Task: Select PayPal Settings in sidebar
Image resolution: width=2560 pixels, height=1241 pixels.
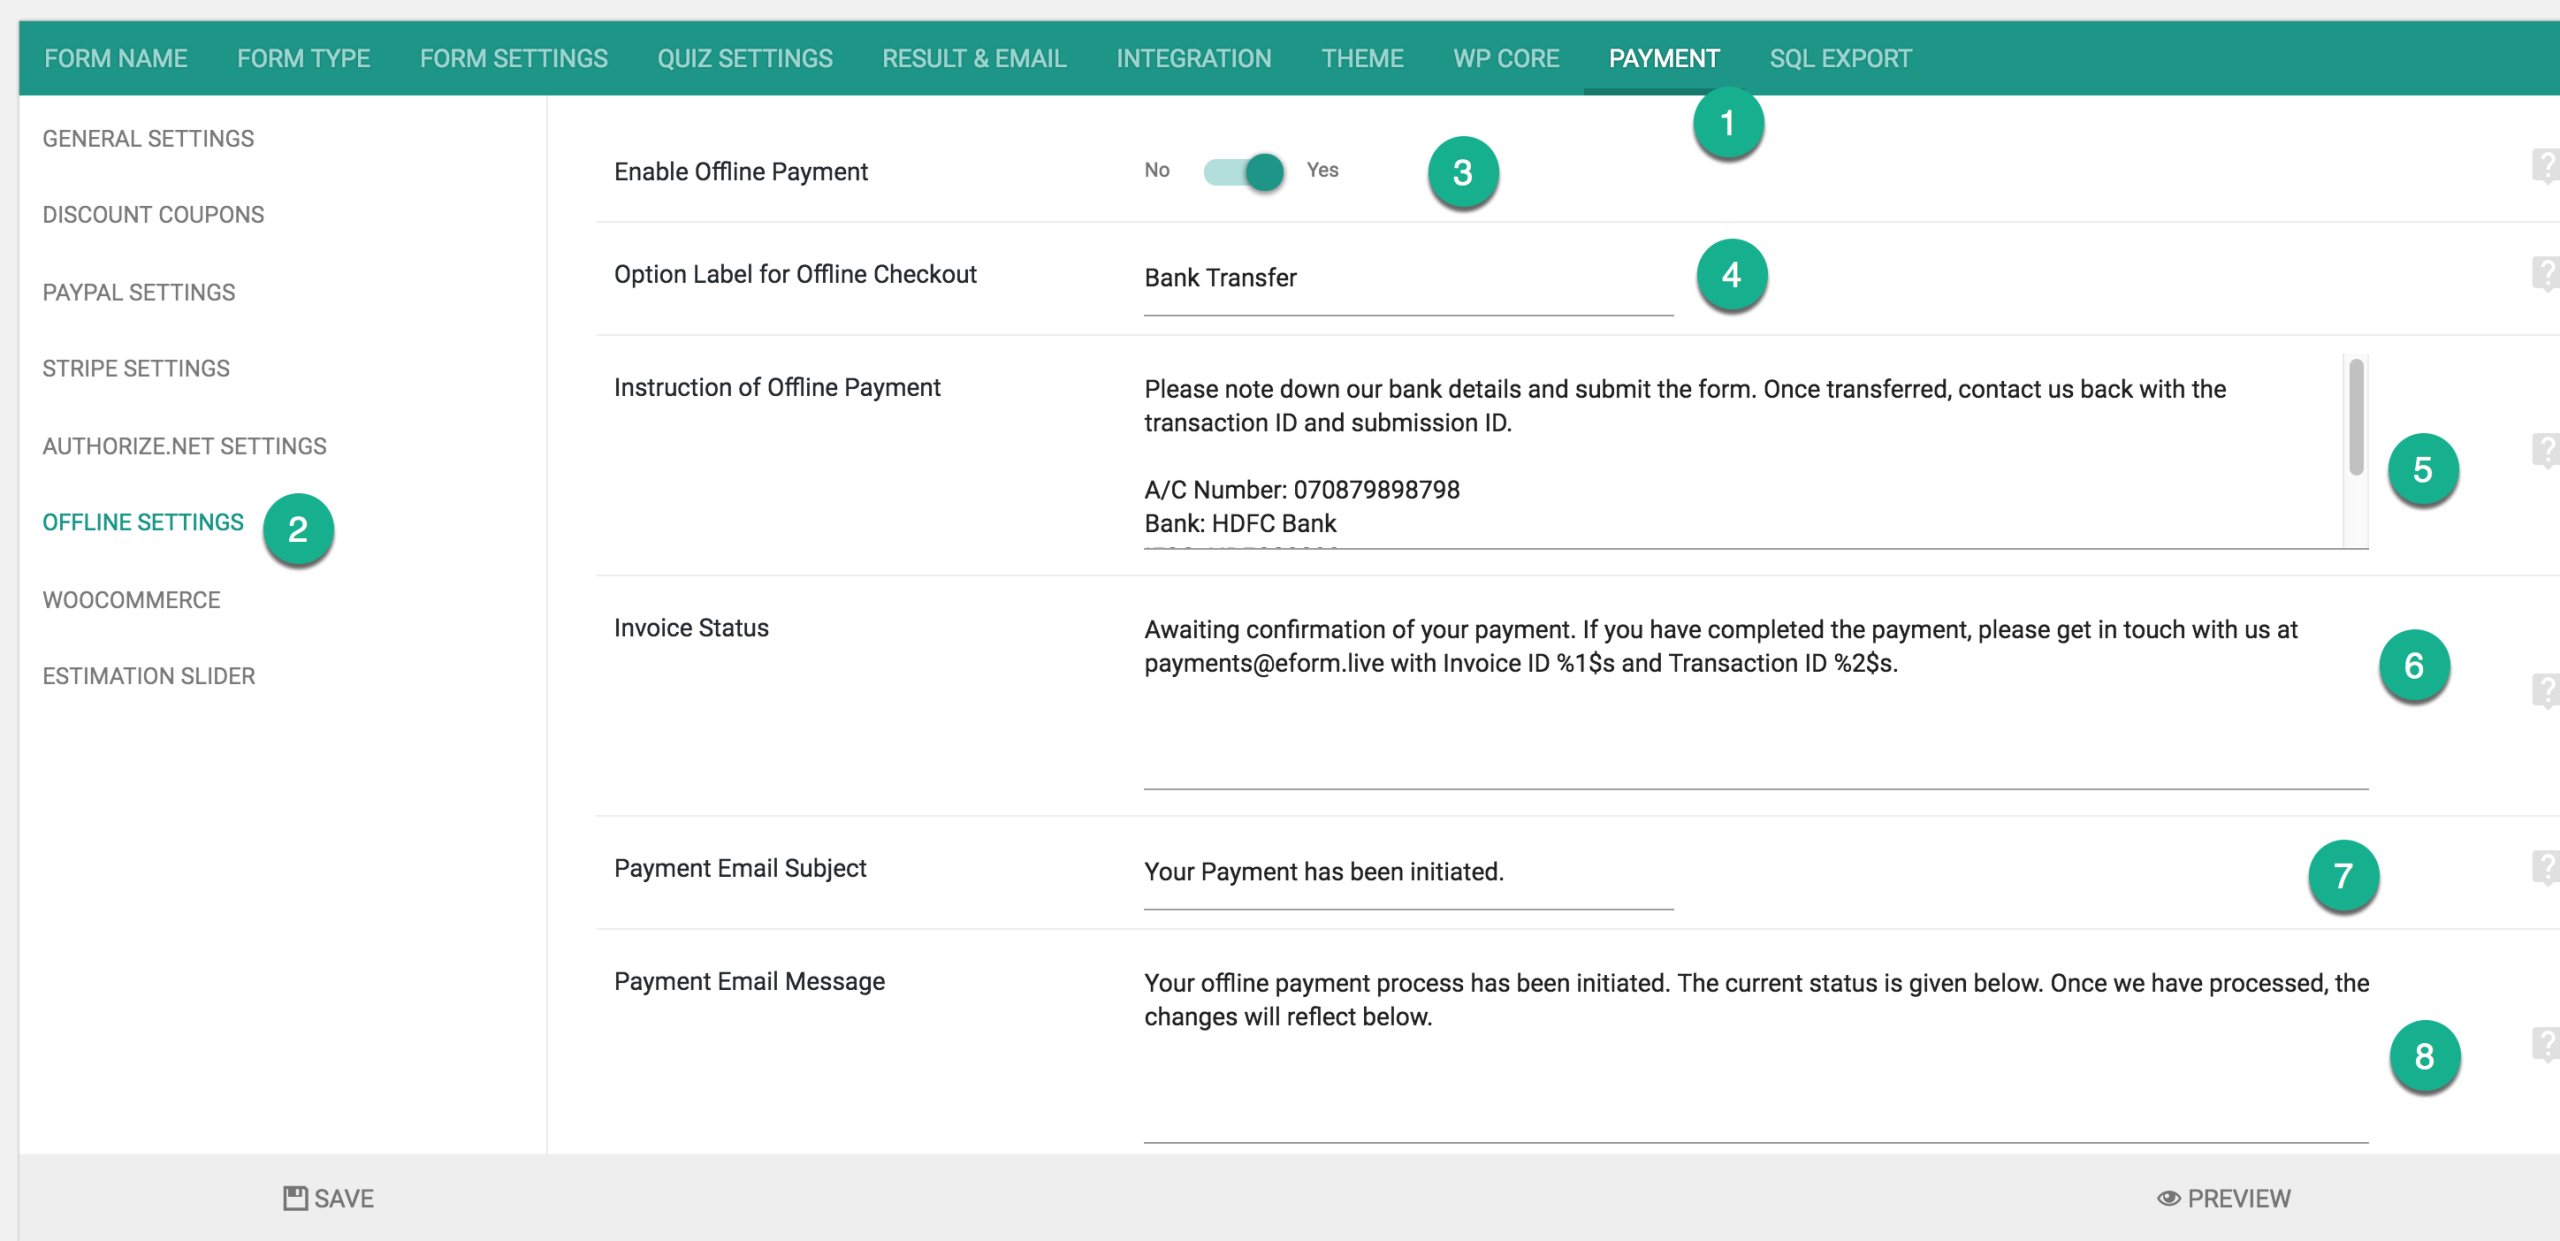Action: [139, 292]
